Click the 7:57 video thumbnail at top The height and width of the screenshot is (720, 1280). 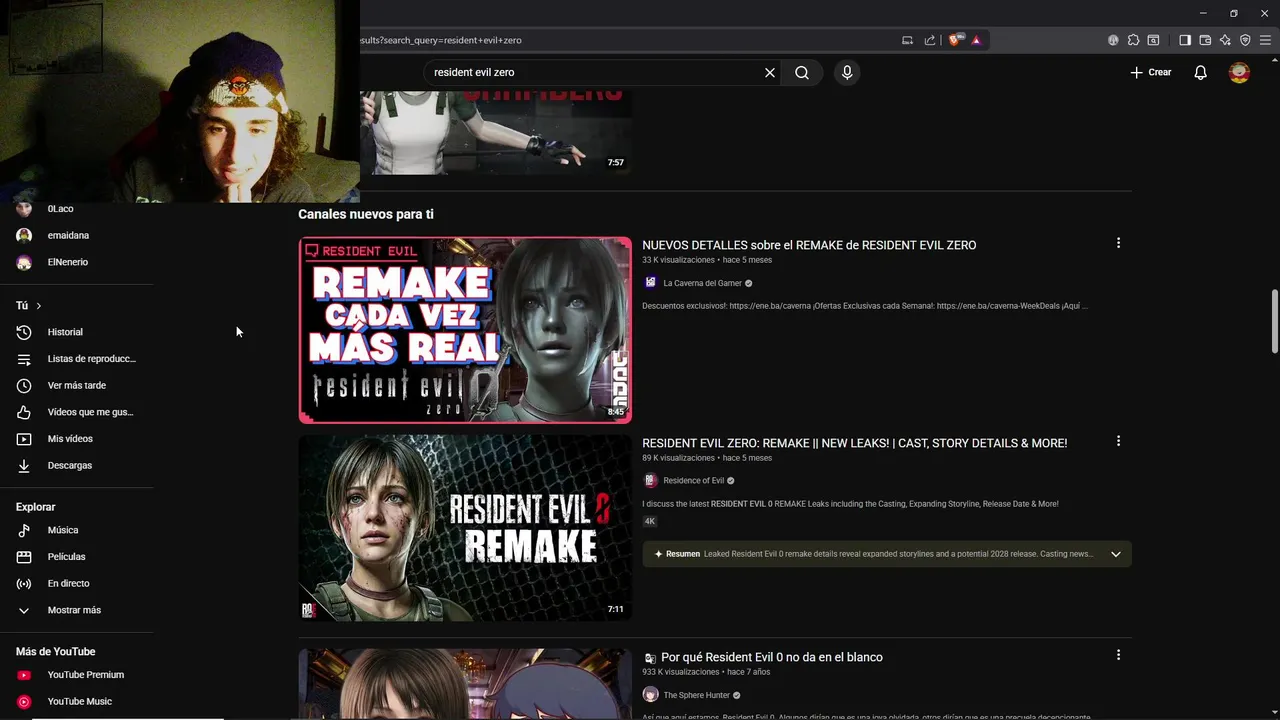pyautogui.click(x=496, y=132)
